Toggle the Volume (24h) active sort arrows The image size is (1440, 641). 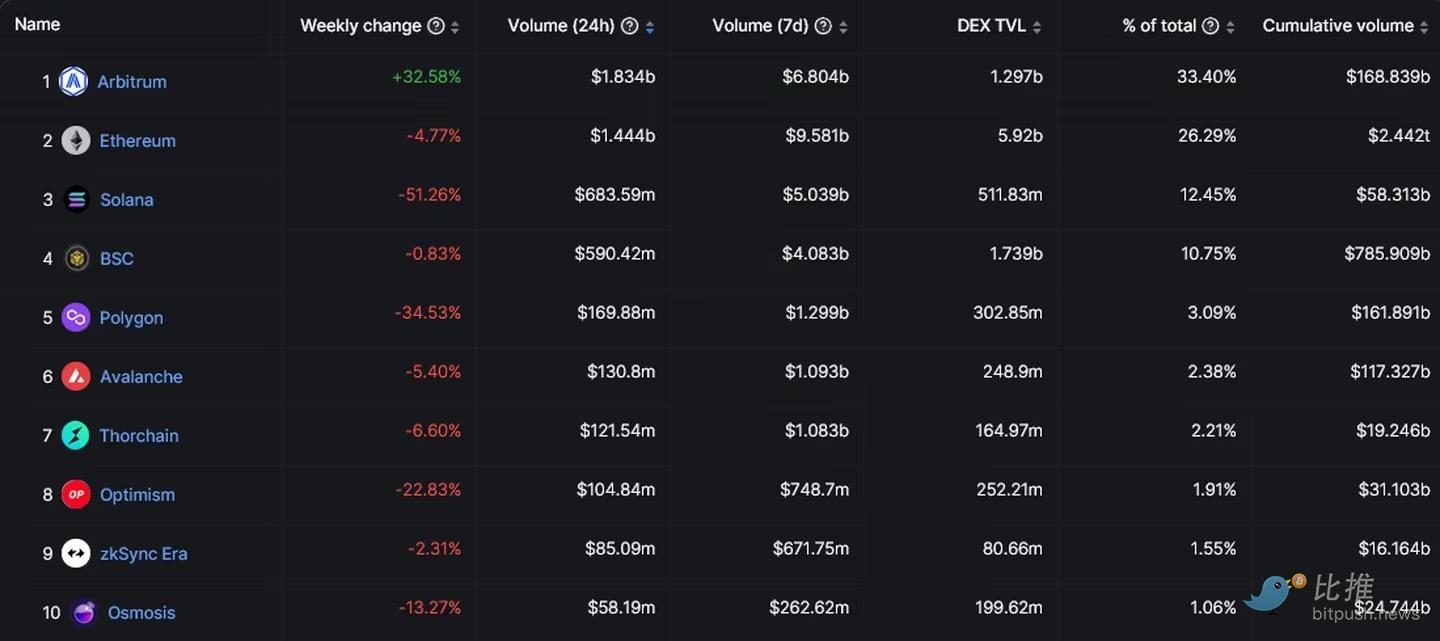click(x=650, y=28)
